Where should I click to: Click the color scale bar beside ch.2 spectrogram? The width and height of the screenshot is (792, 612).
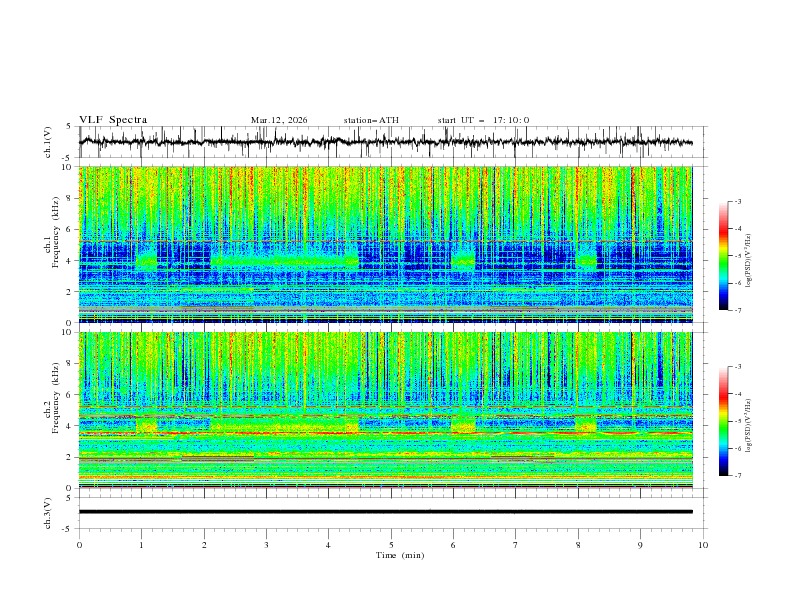tap(723, 421)
